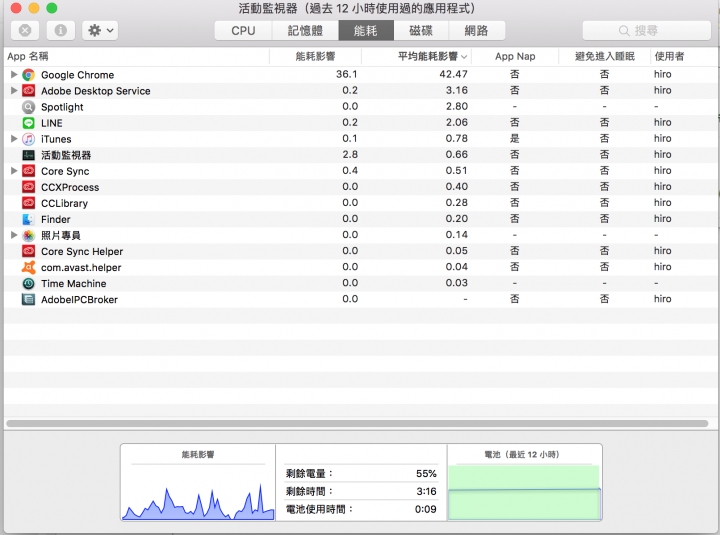Screen dimensions: 720x535
Task: Sort by 避免進入睡眠 column header
Action: [x=605, y=56]
